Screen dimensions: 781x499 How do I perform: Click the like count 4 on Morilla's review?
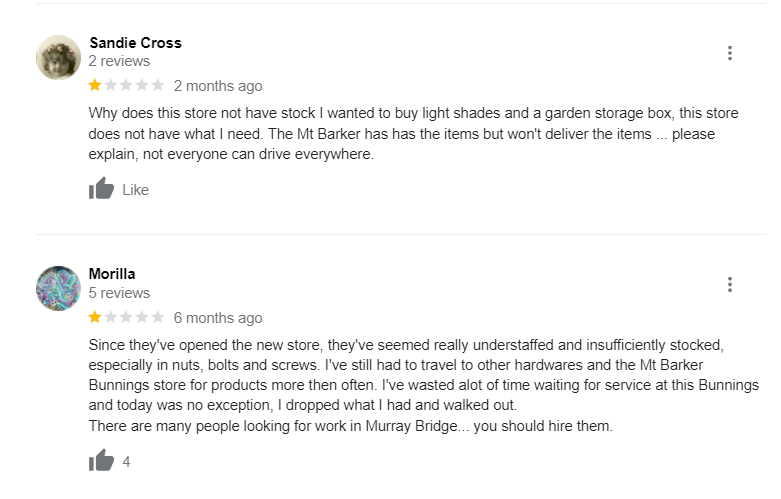126,462
